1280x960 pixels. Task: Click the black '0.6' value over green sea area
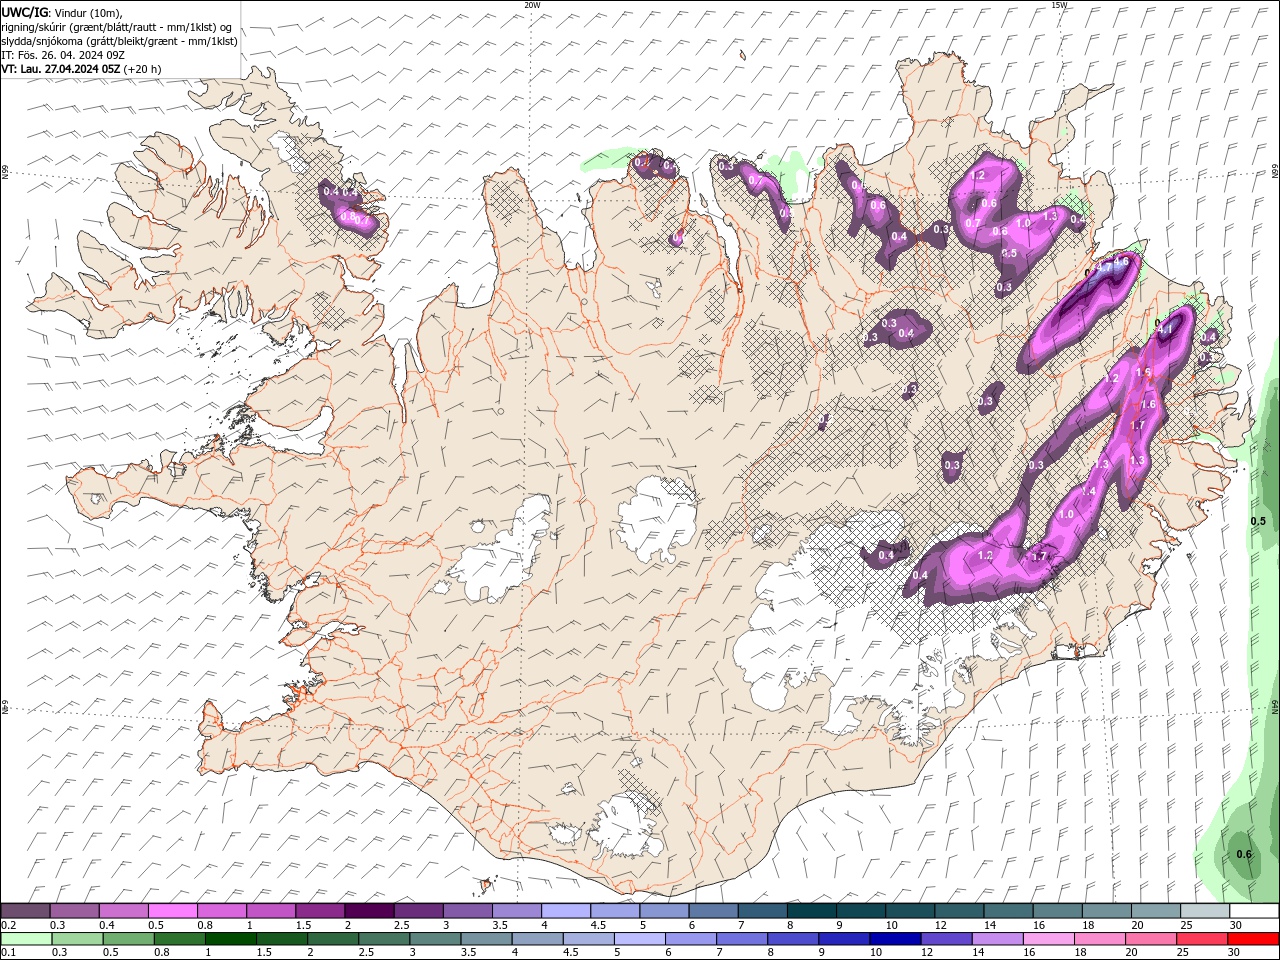1244,854
